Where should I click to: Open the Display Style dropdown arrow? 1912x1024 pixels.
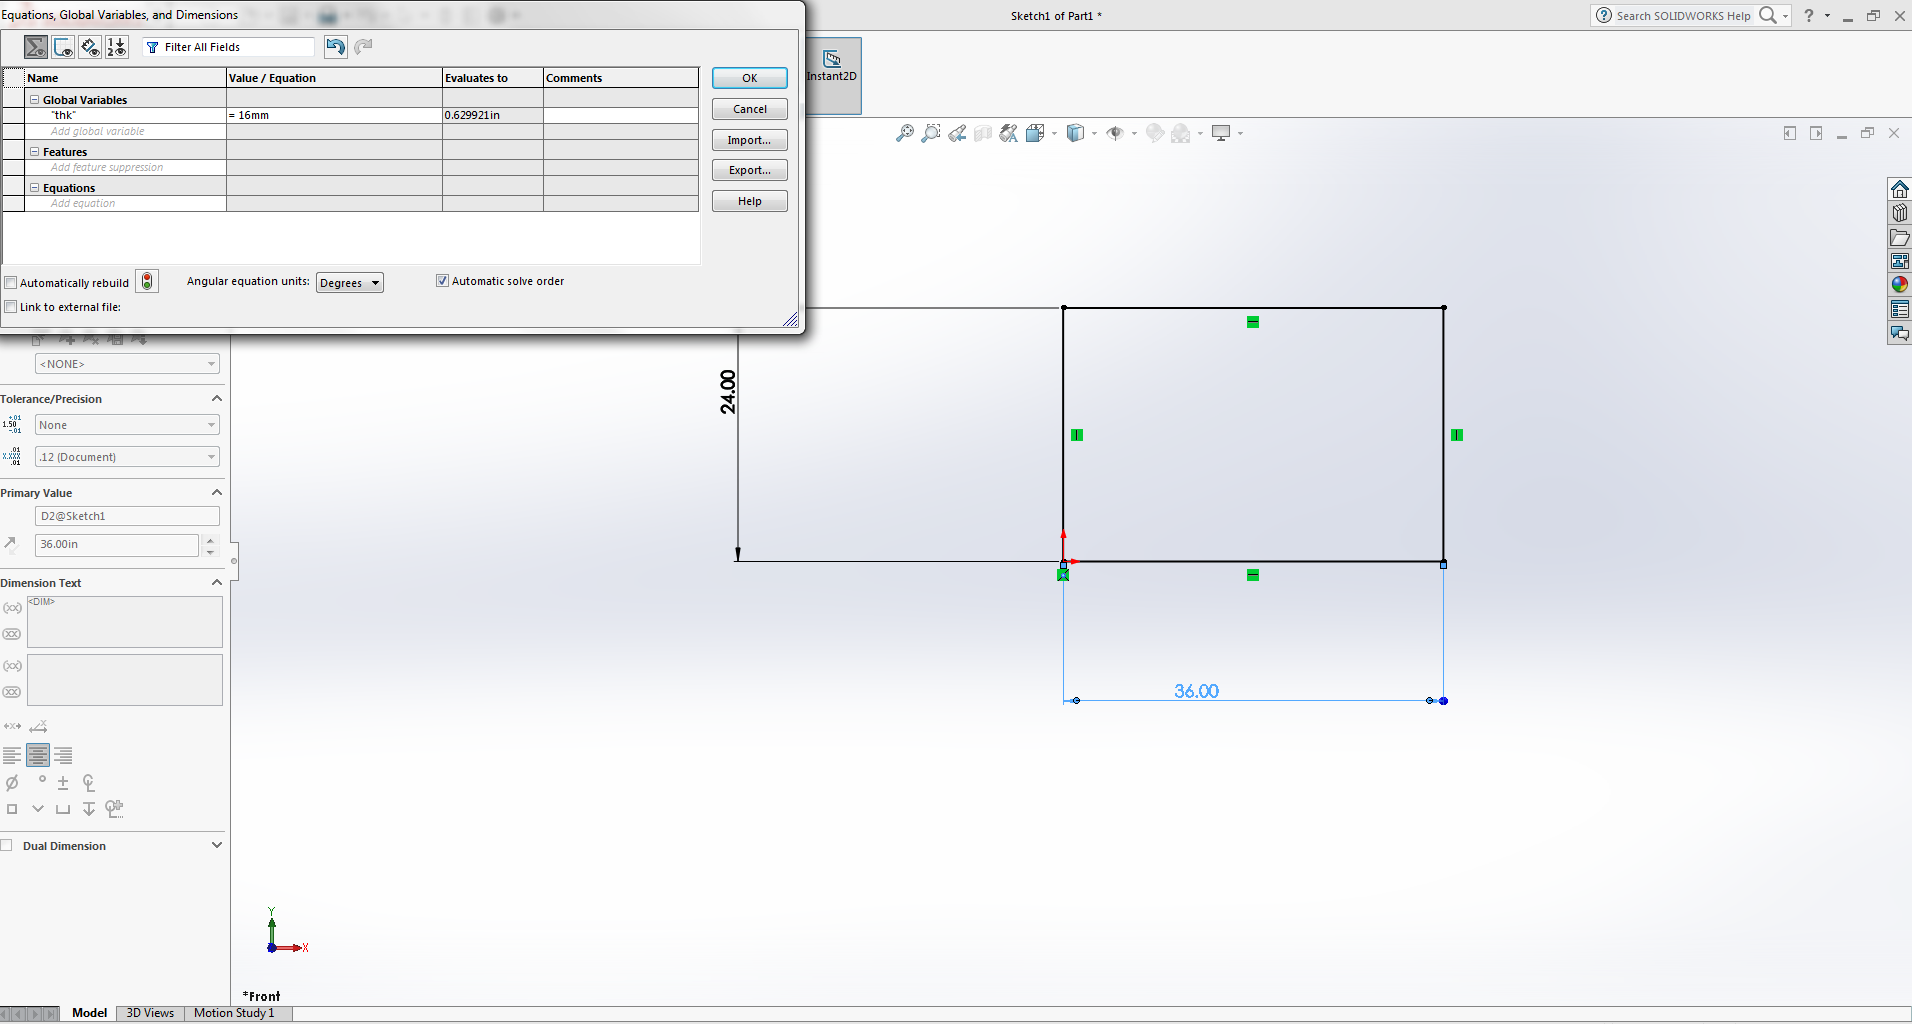[x=1094, y=133]
